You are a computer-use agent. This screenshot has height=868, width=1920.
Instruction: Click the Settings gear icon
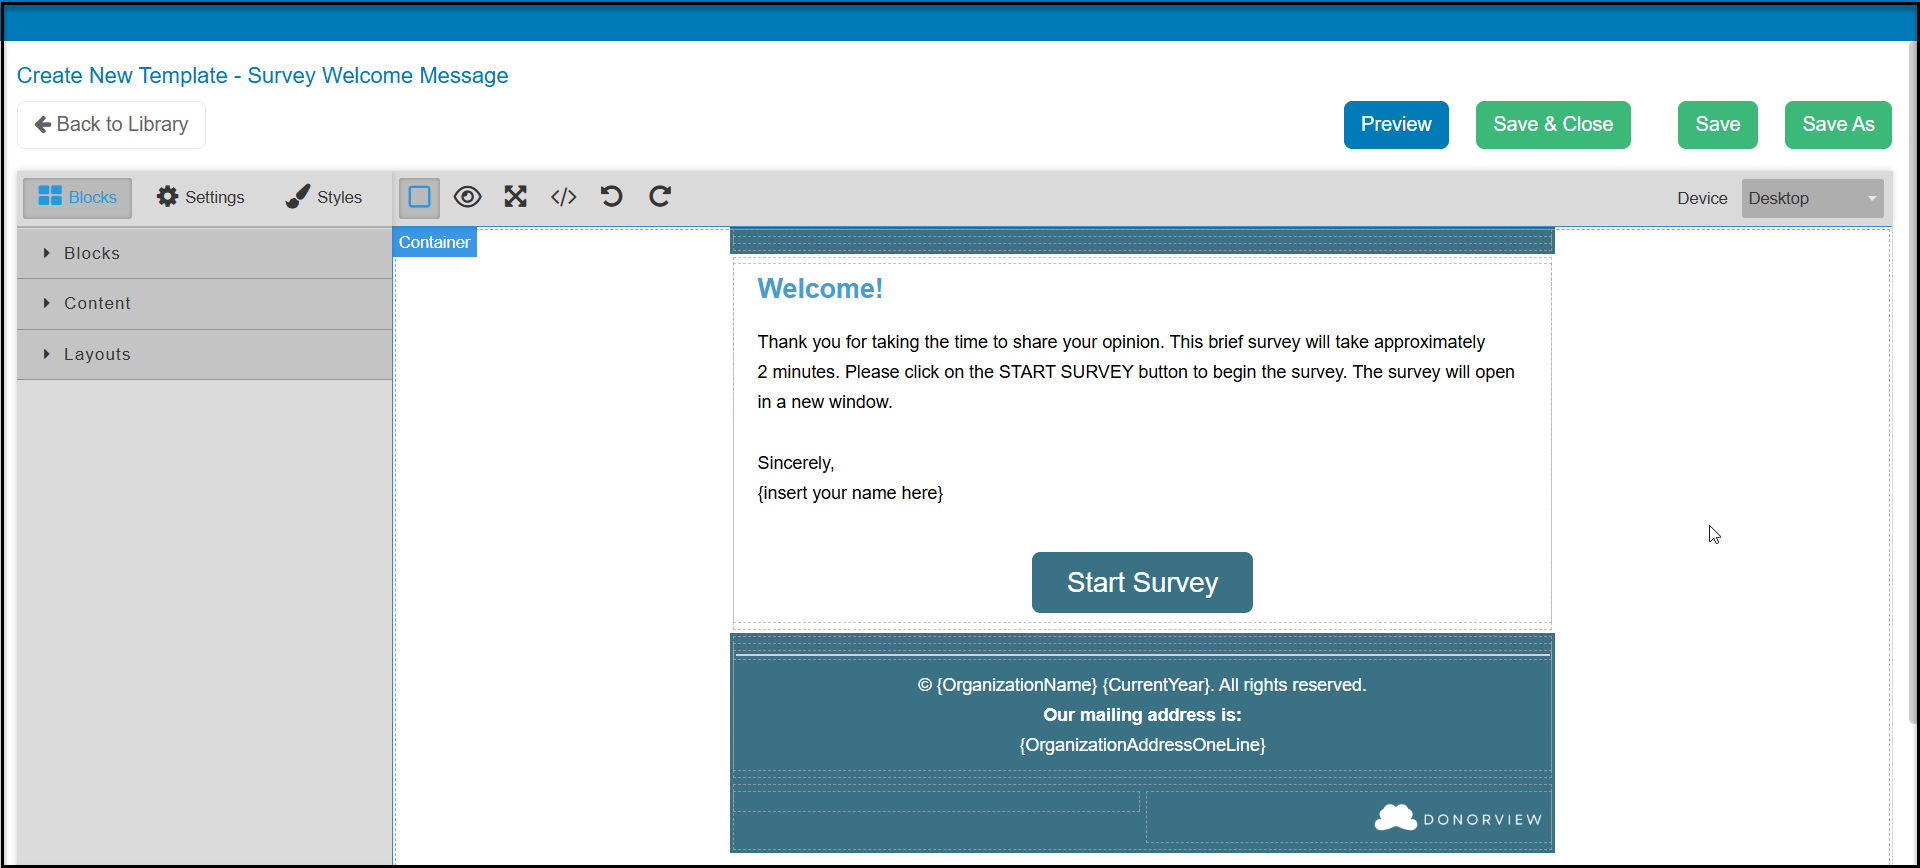(x=168, y=197)
